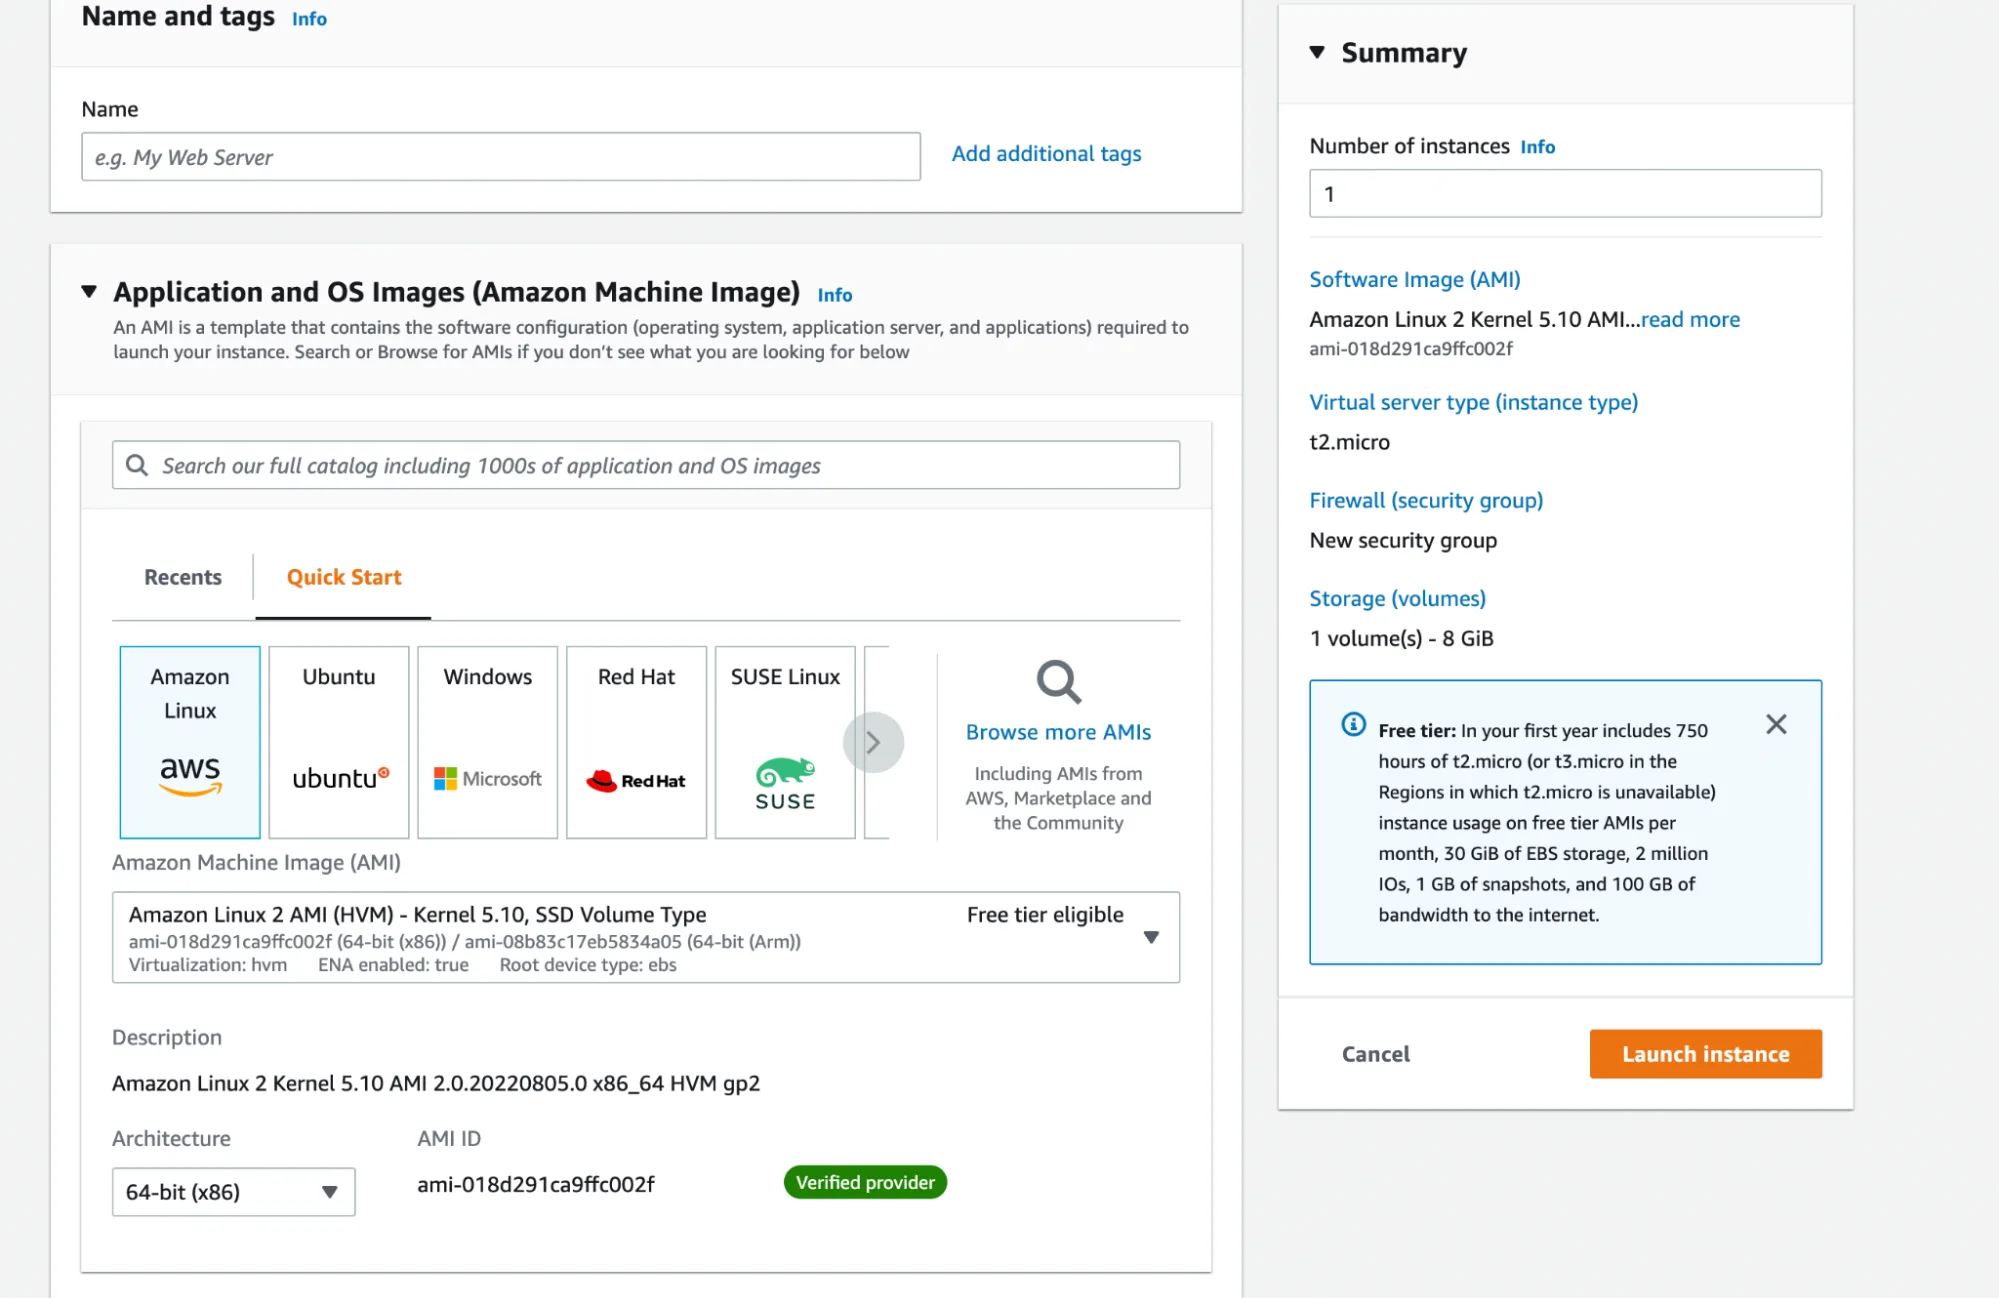Click the Verified provider badge
Image resolution: width=1999 pixels, height=1299 pixels.
pyautogui.click(x=865, y=1182)
